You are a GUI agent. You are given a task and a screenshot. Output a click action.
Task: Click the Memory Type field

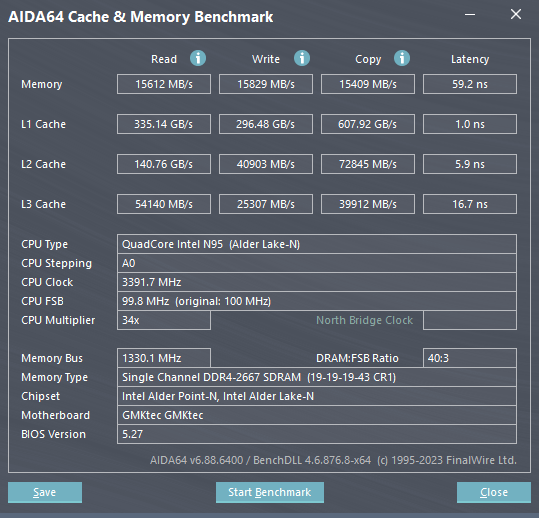click(317, 377)
